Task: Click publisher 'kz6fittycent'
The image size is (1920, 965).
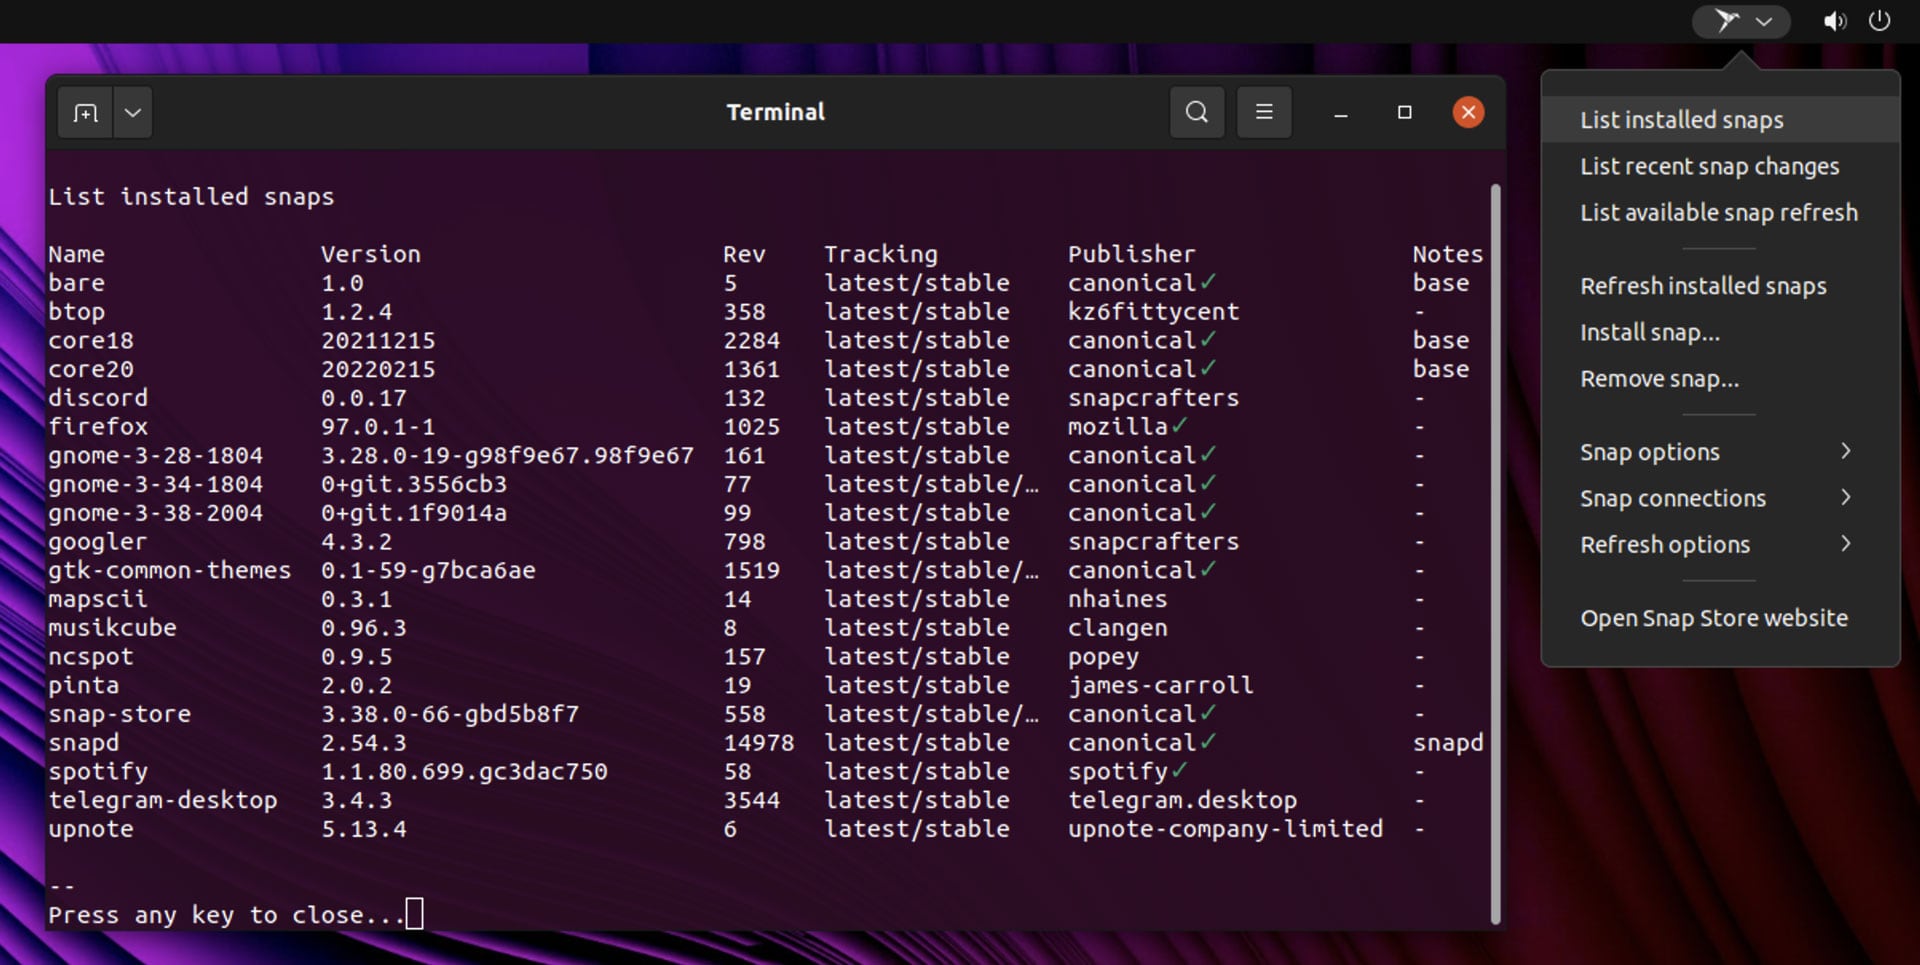Action: pyautogui.click(x=1154, y=312)
